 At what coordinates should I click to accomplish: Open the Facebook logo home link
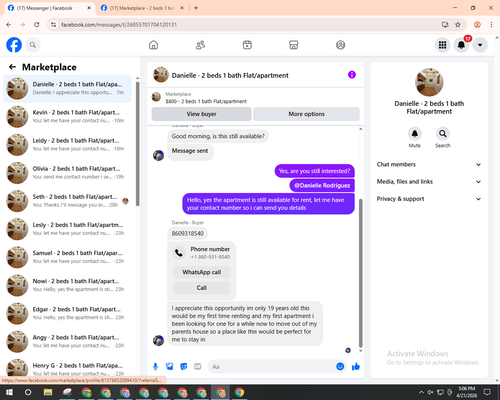tap(14, 45)
